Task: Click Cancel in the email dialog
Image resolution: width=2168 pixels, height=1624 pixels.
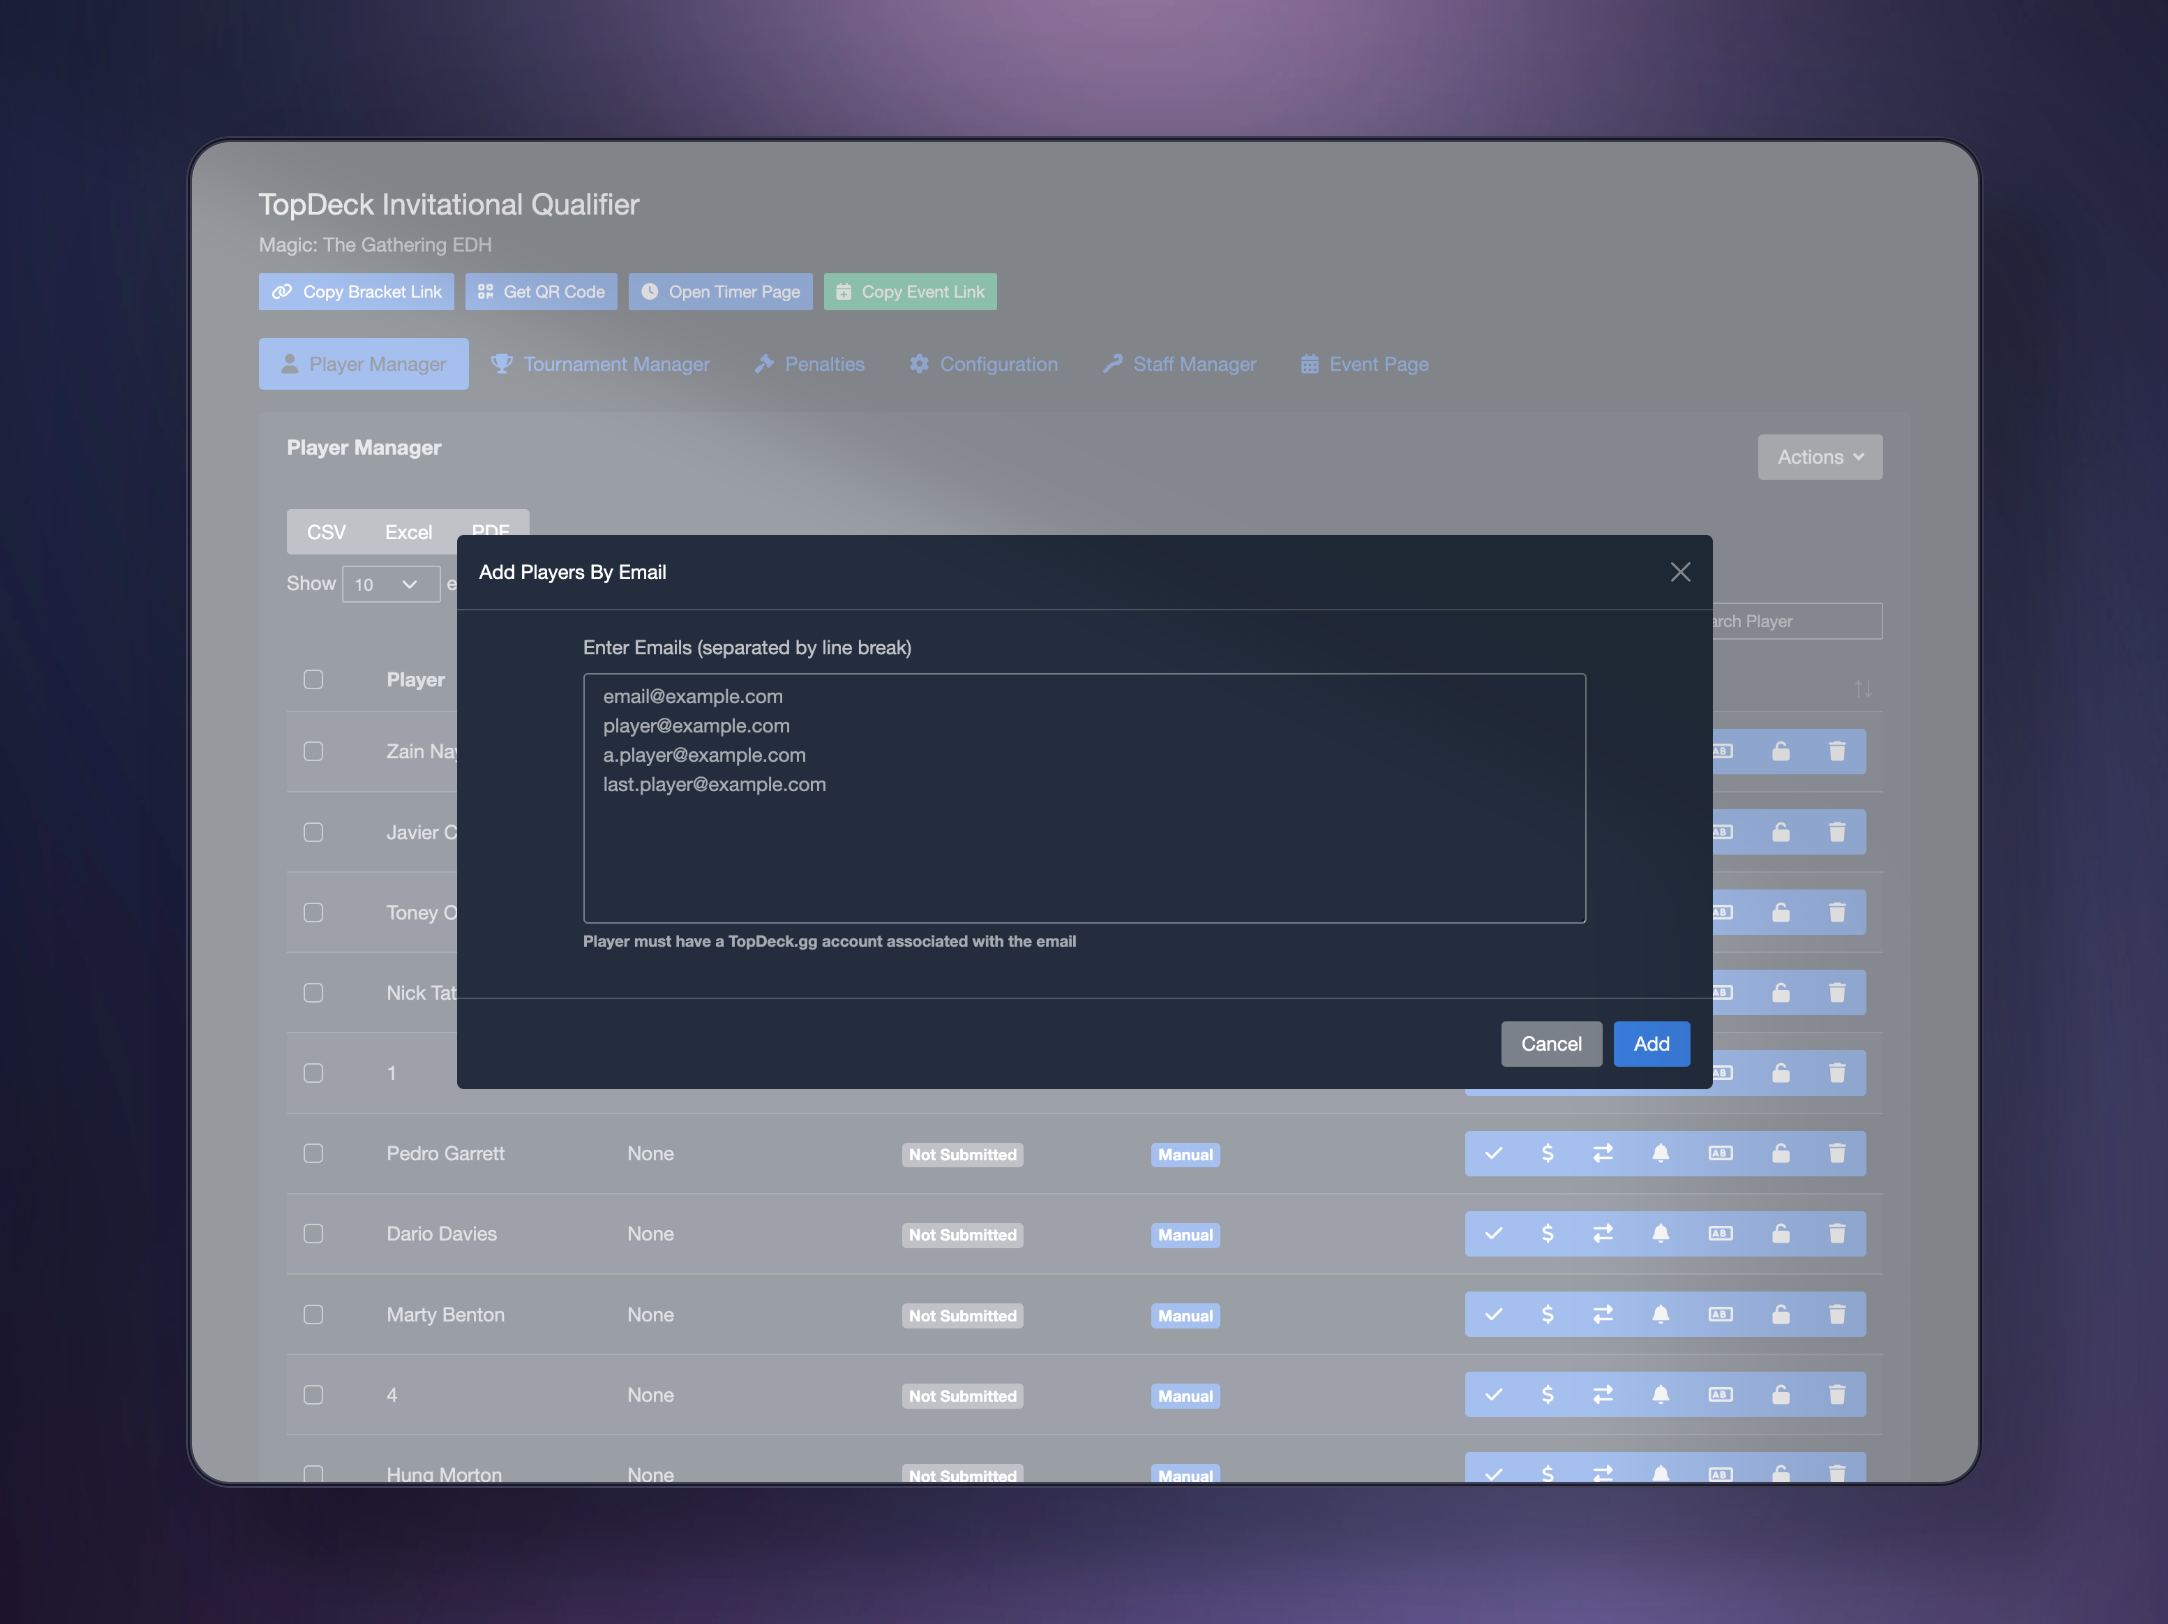Action: point(1550,1044)
